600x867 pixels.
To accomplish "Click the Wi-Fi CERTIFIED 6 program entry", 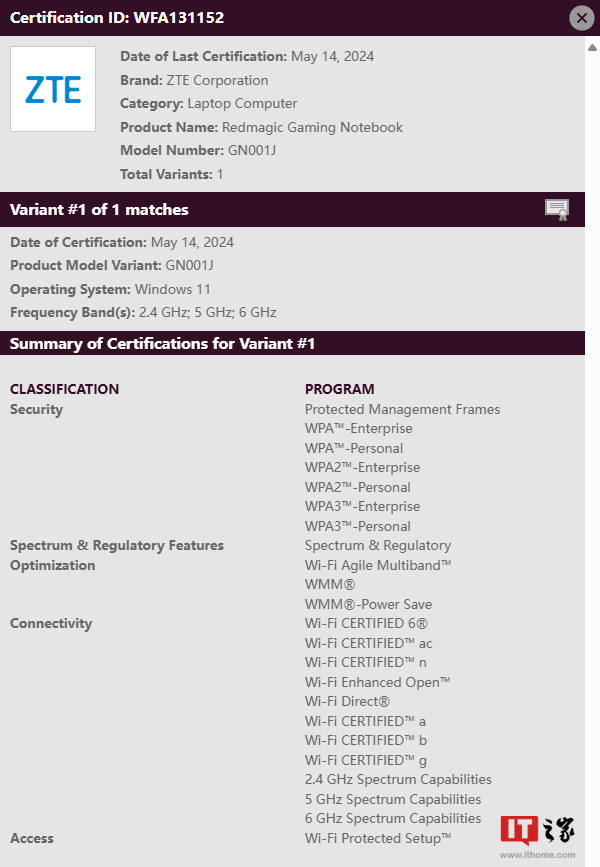I will [x=366, y=623].
